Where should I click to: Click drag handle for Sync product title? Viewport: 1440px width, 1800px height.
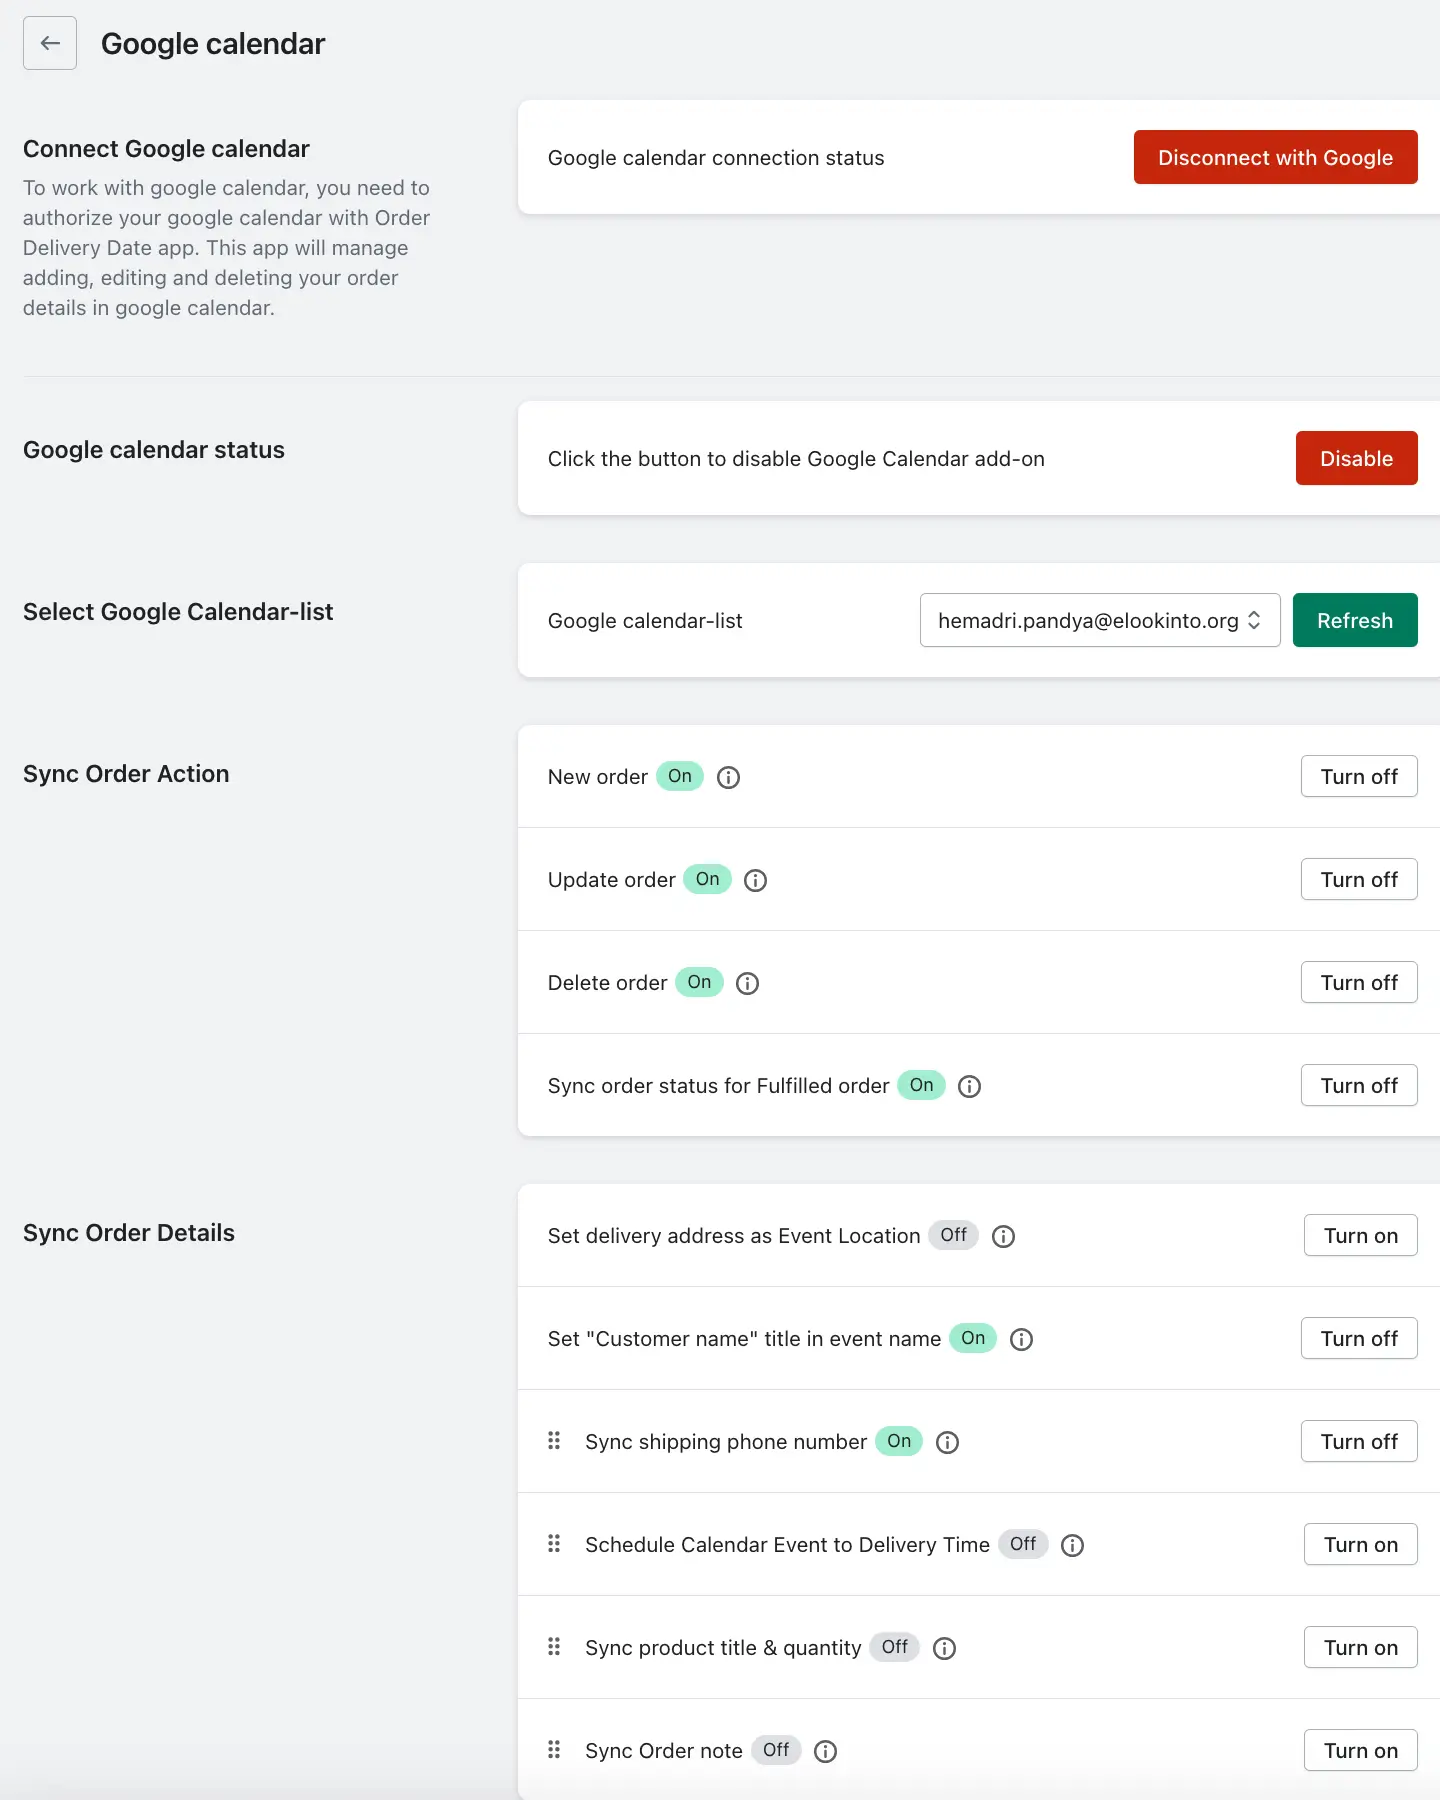point(554,1646)
